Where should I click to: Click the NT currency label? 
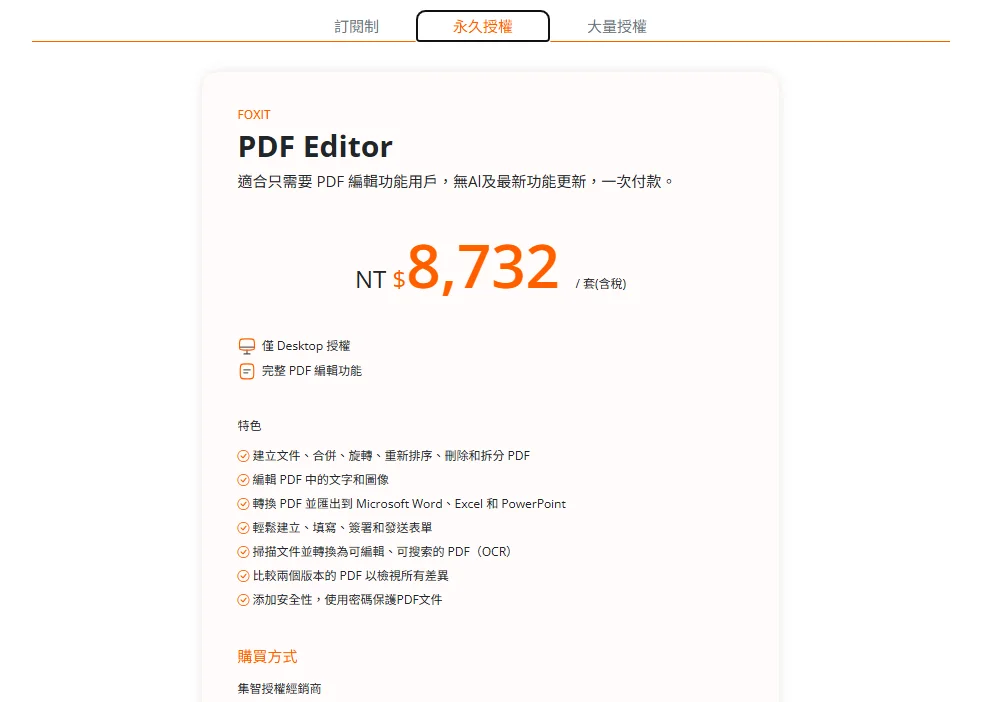(371, 280)
